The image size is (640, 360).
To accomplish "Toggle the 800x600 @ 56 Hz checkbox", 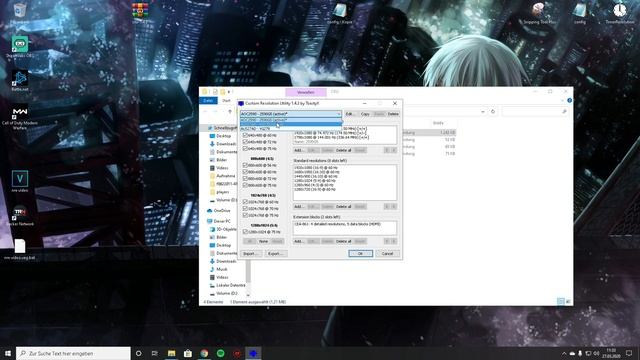I will point(245,165).
